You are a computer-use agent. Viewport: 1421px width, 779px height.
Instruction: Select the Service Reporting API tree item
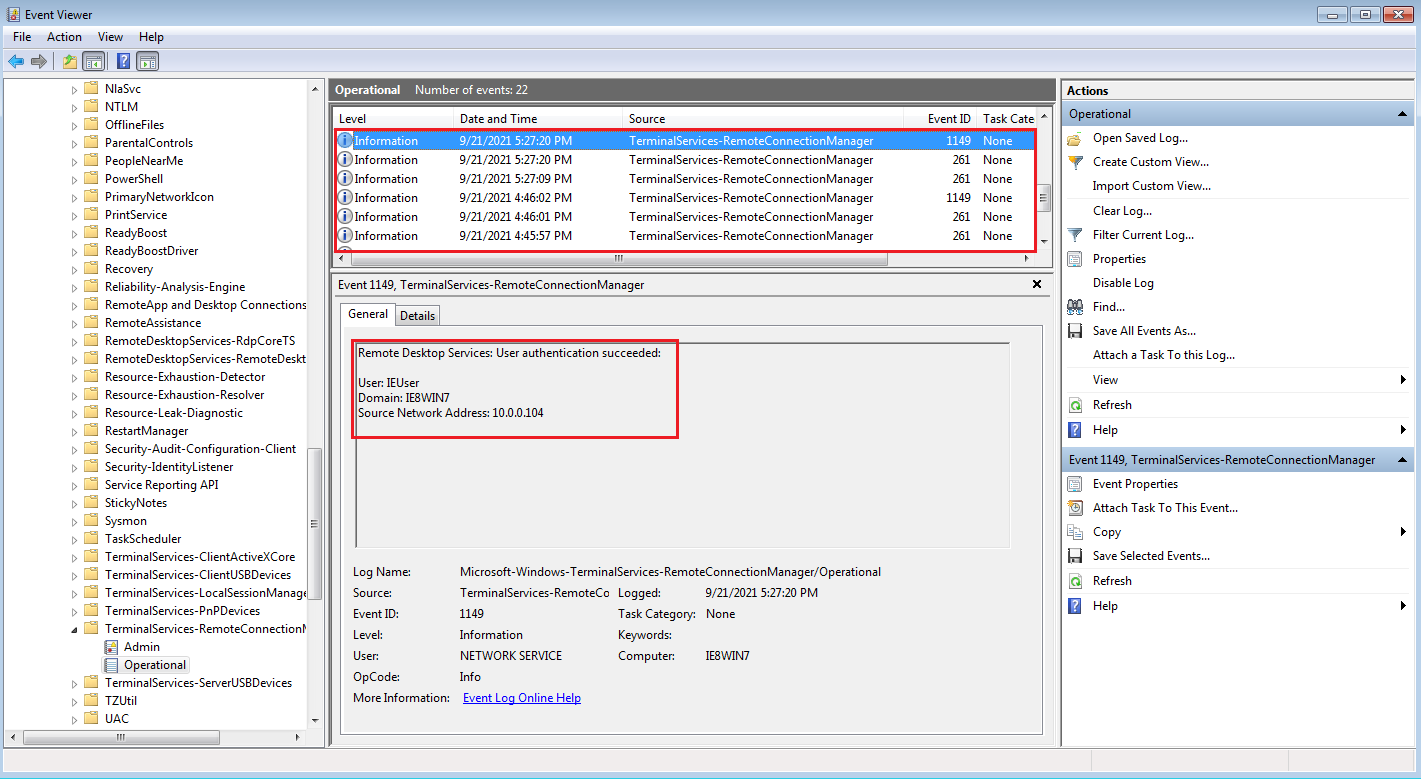click(x=161, y=485)
